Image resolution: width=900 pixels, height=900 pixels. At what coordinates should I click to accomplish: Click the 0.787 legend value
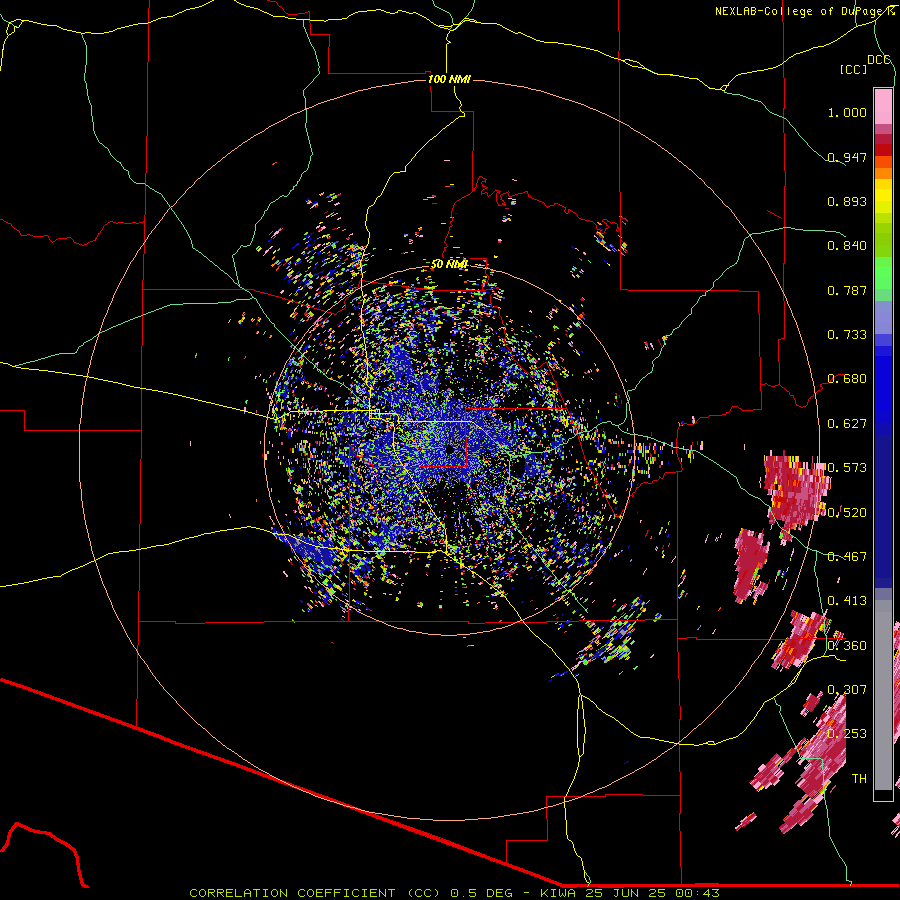coord(847,290)
